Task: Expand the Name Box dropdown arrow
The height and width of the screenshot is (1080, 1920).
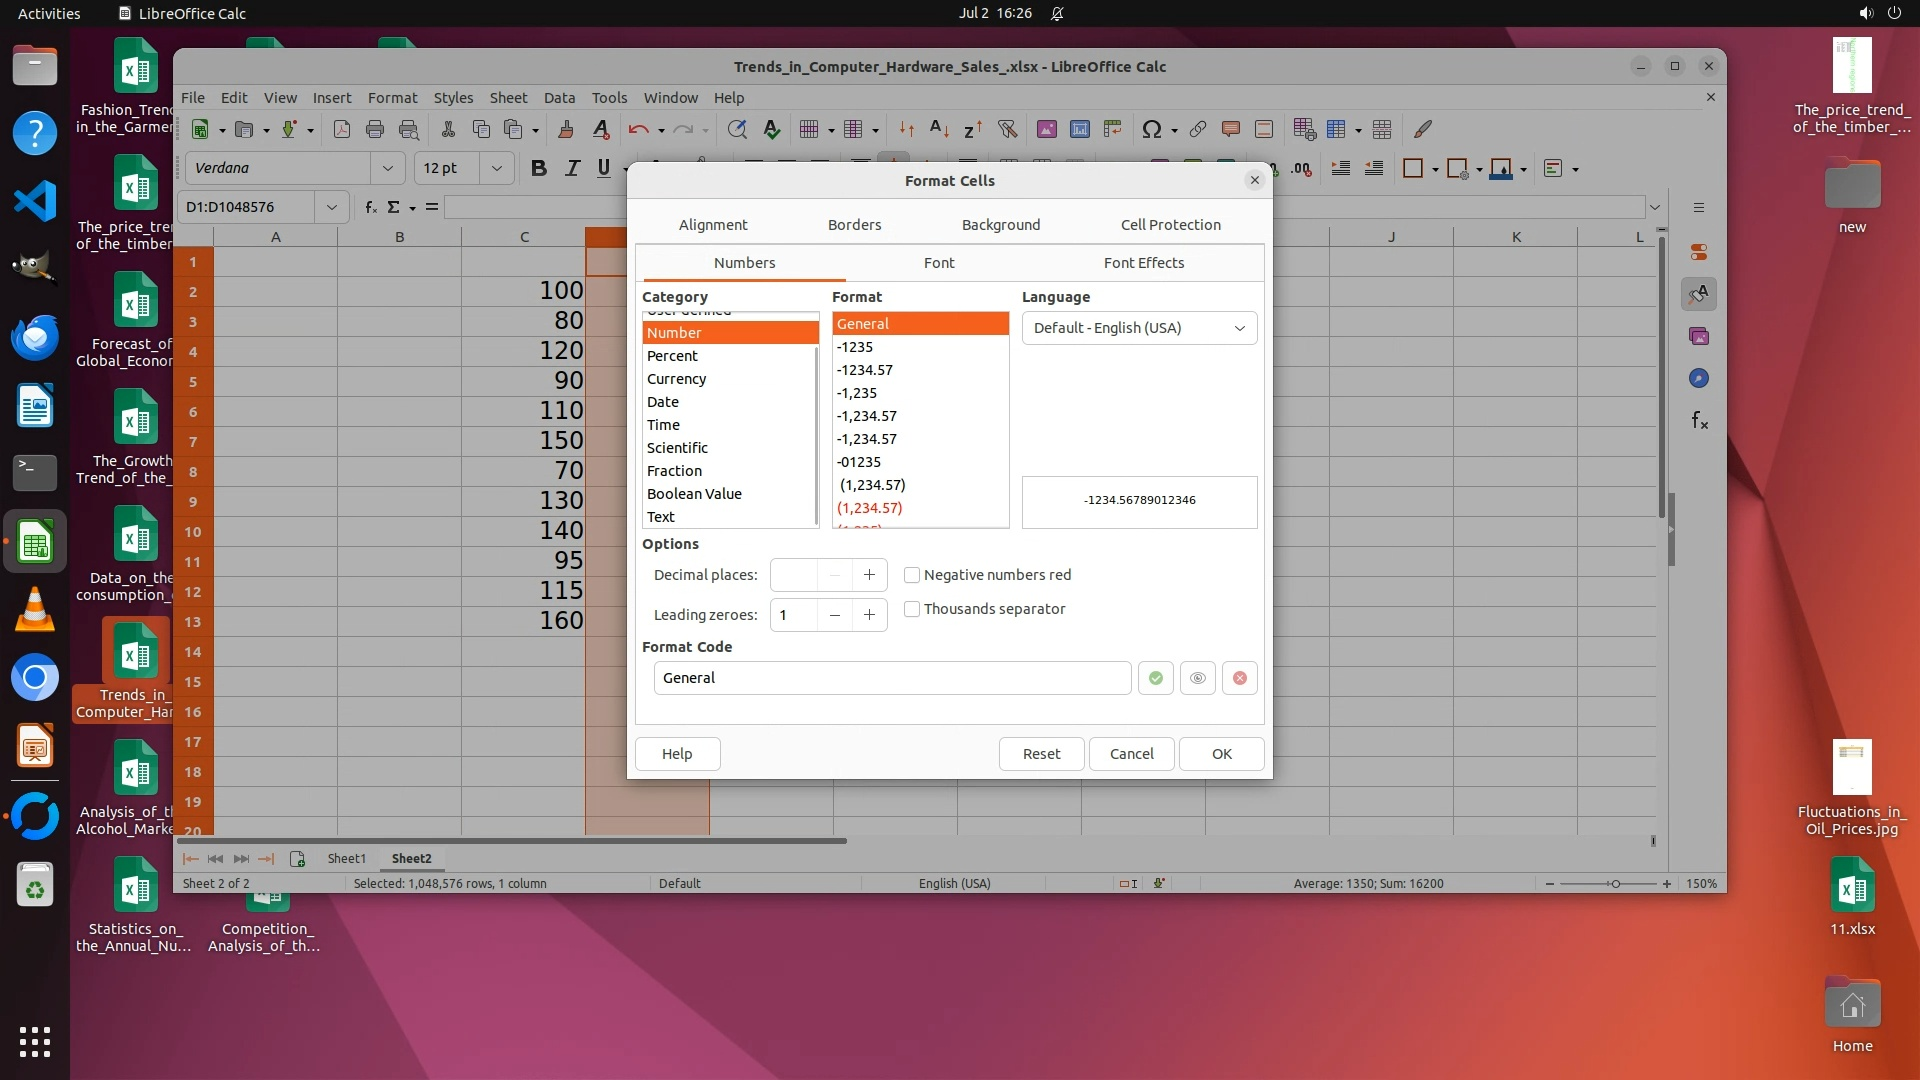Action: tap(331, 207)
